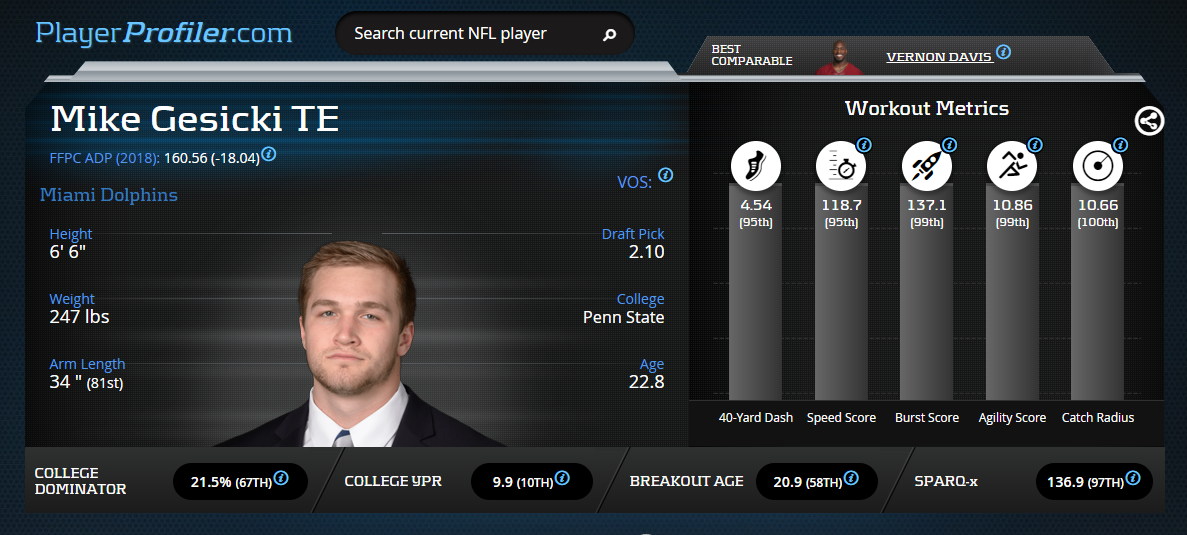Click info icon next to Vernon Davis
Viewport: 1187px width, 535px height.
click(1003, 51)
